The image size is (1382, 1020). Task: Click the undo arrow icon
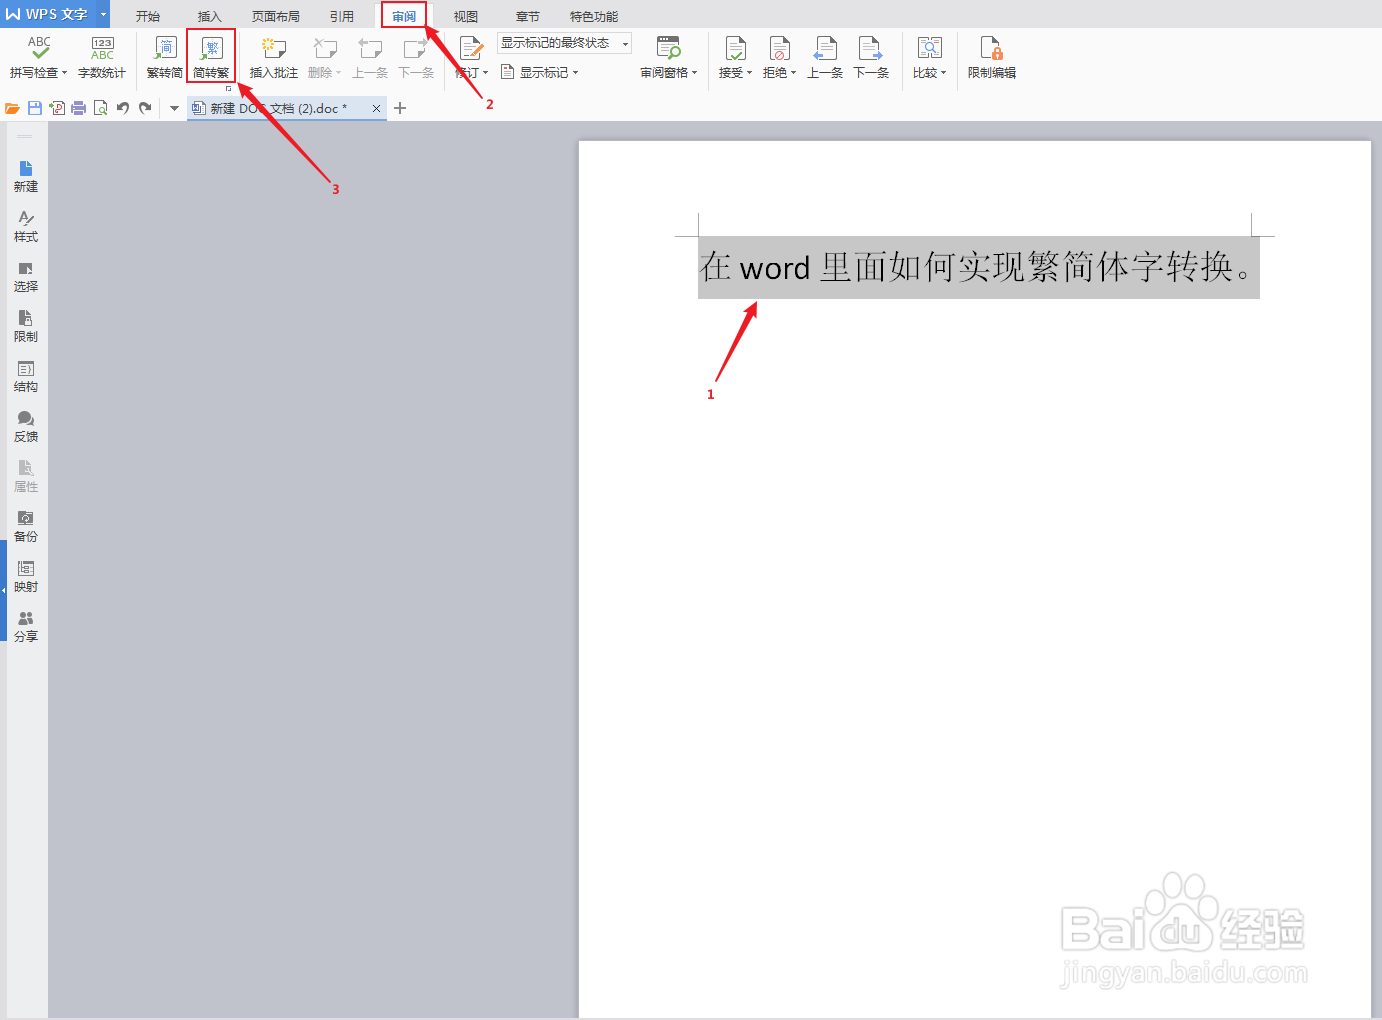[123, 108]
